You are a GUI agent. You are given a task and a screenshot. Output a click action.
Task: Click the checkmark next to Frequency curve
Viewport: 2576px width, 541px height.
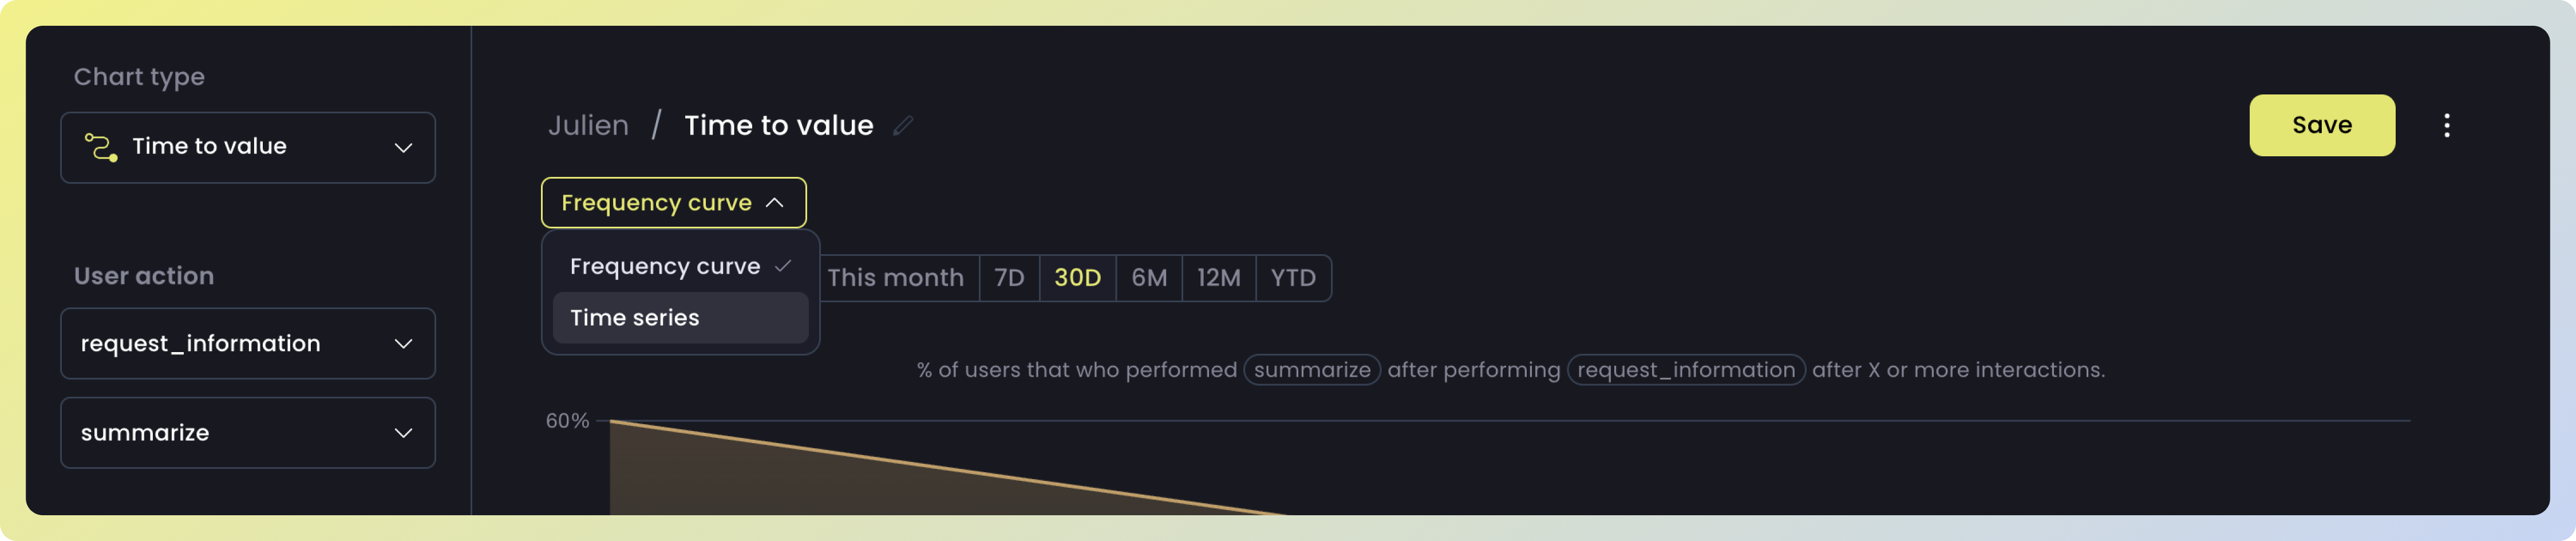[x=783, y=266]
